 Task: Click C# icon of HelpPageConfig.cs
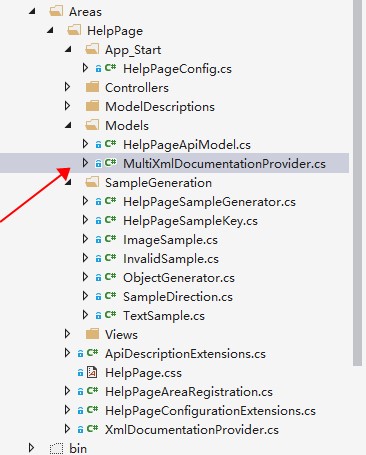pyautogui.click(x=110, y=68)
